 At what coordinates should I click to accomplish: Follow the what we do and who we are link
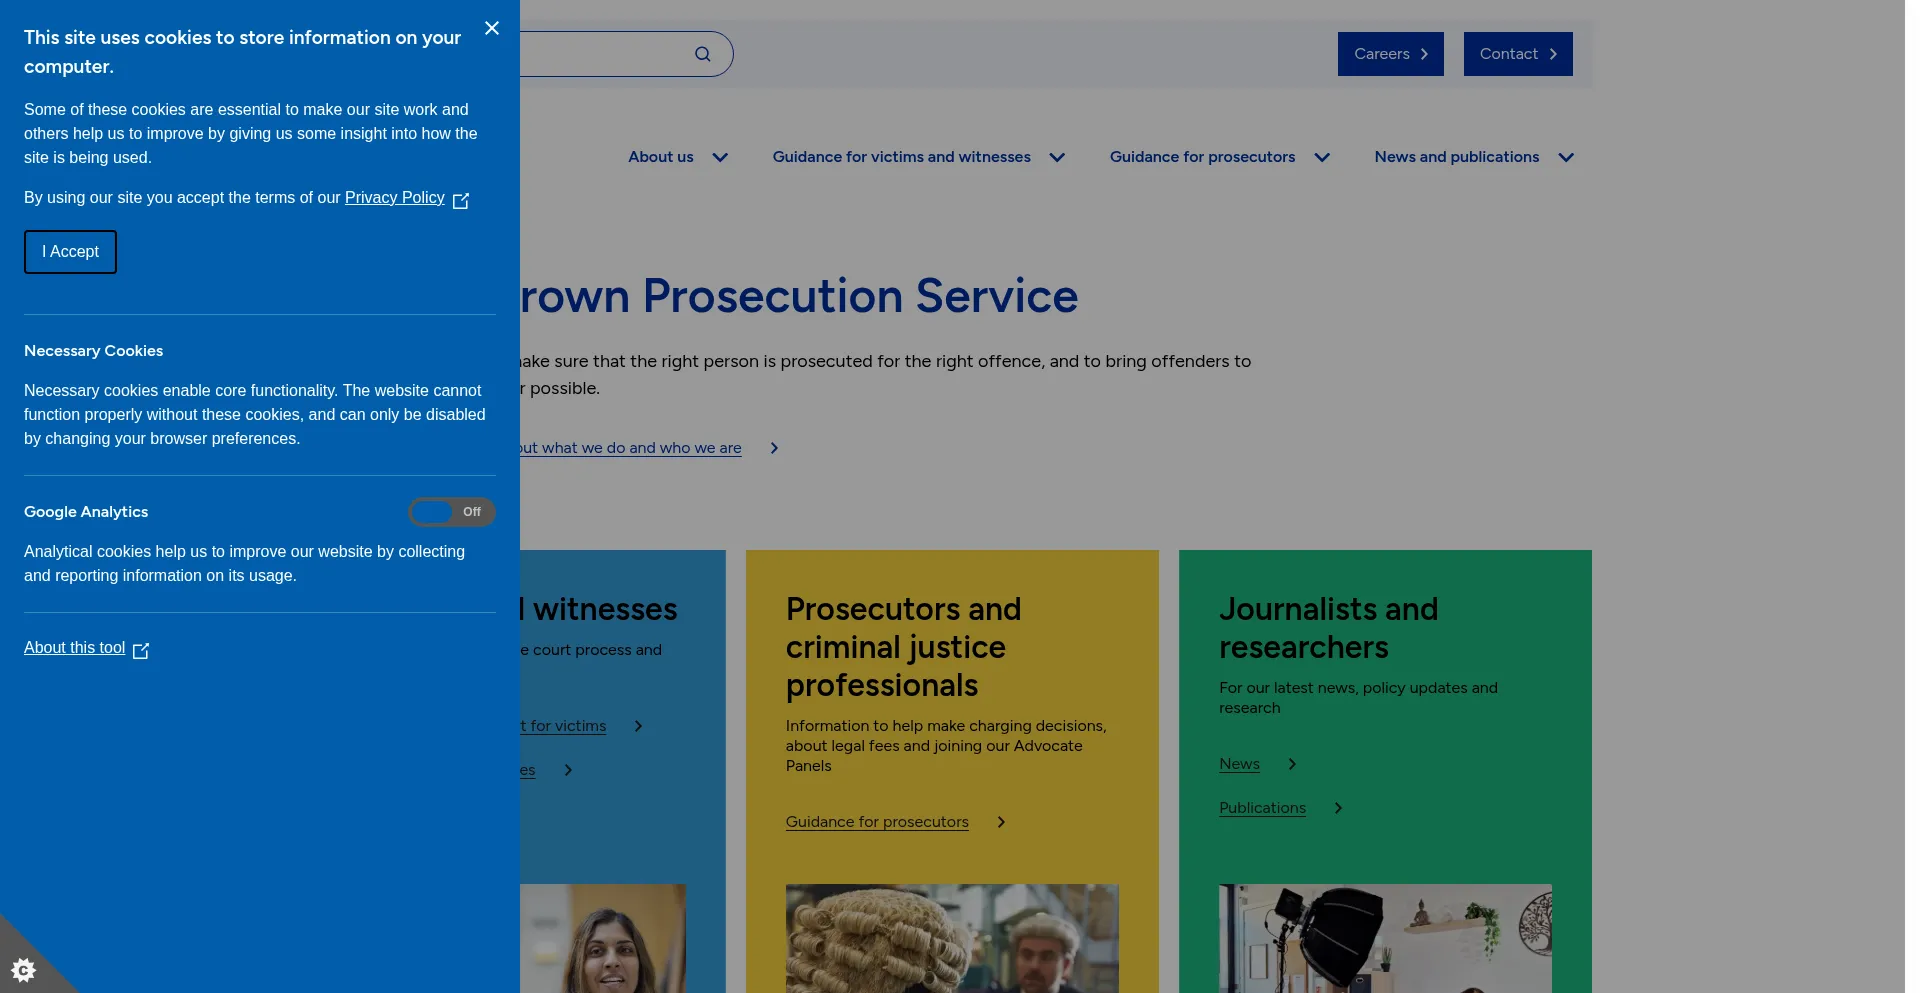coord(630,448)
